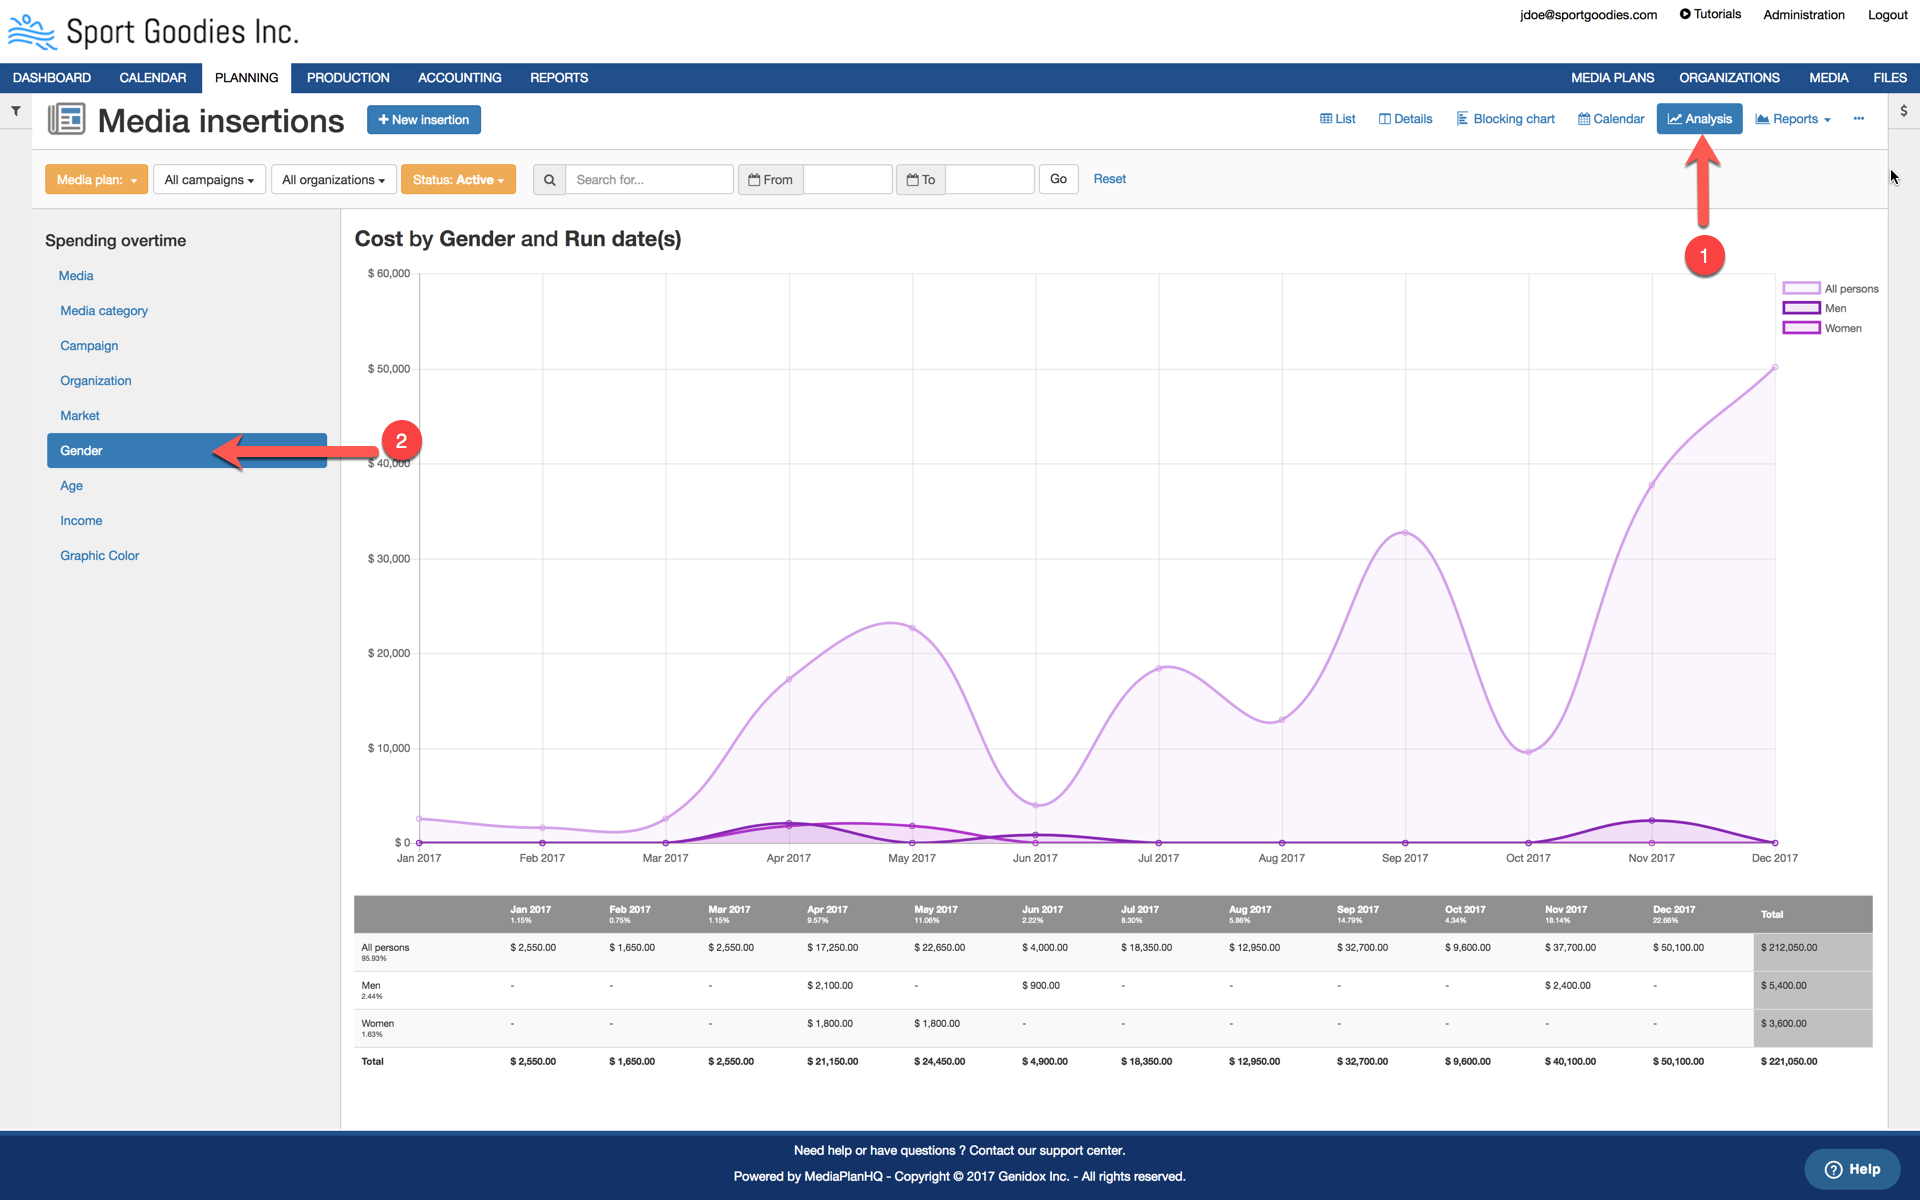Open the All campaigns dropdown
The image size is (1920, 1200).
point(209,180)
